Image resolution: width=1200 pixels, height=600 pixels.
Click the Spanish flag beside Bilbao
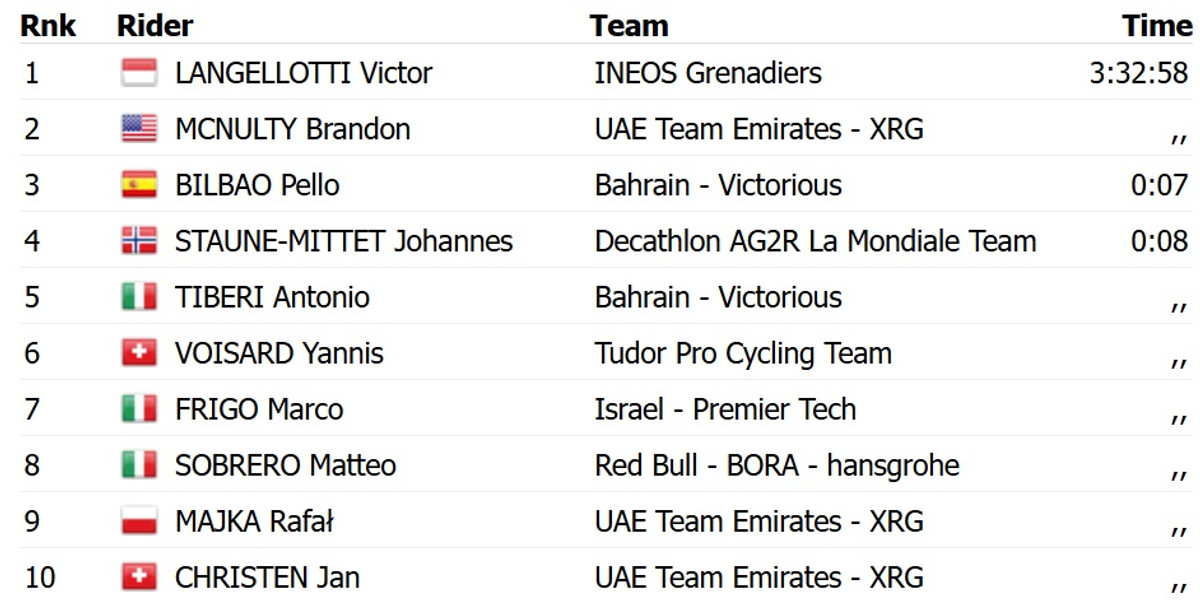(139, 185)
